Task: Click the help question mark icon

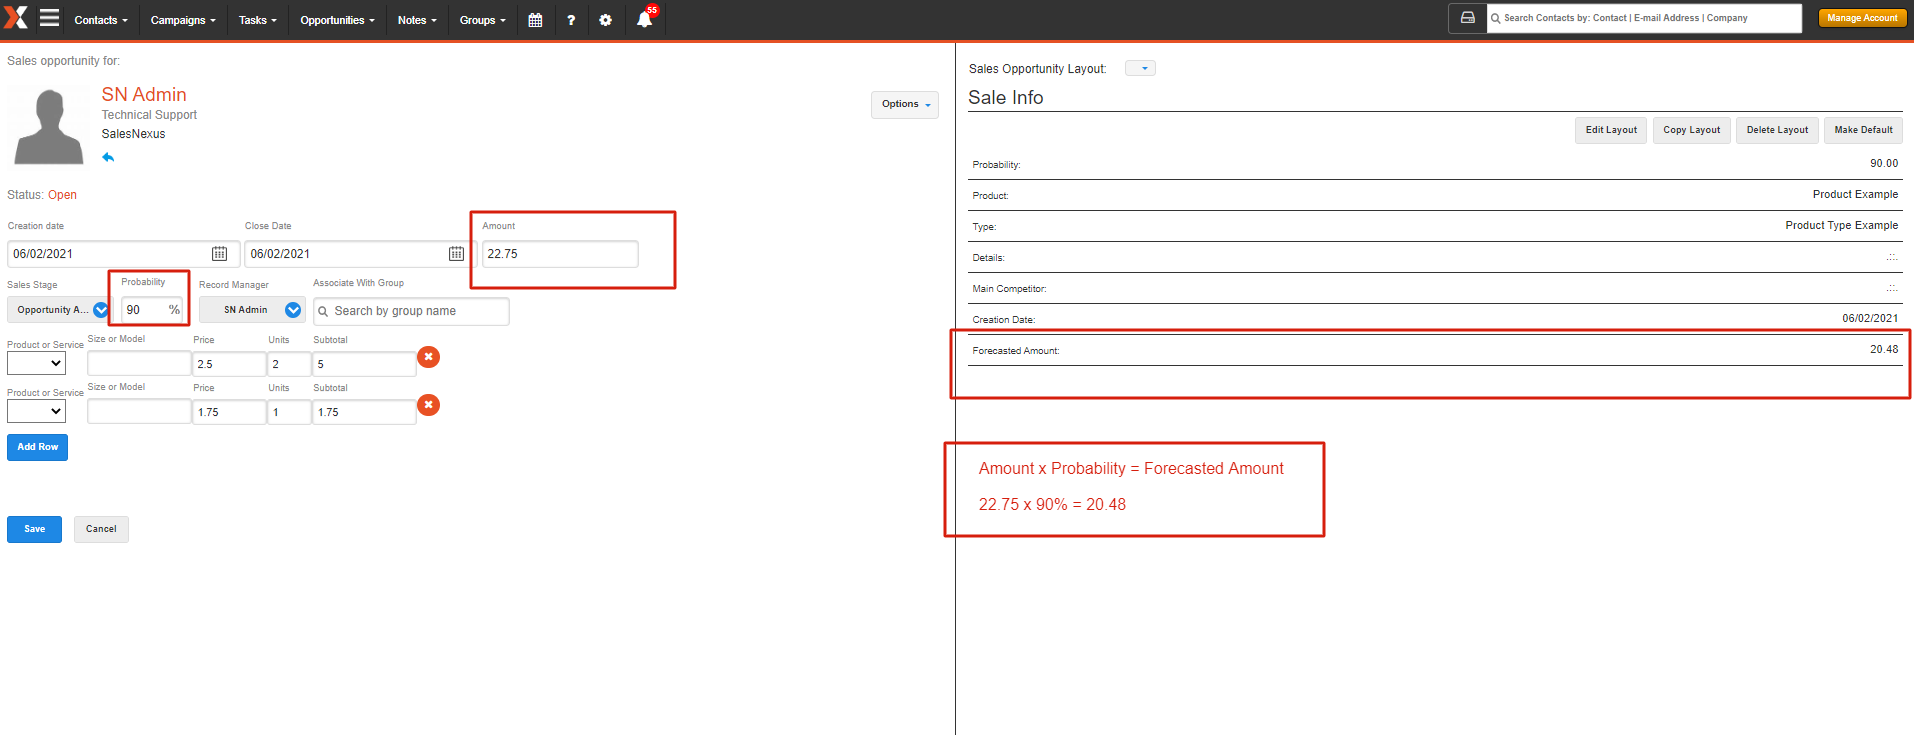Action: [571, 20]
